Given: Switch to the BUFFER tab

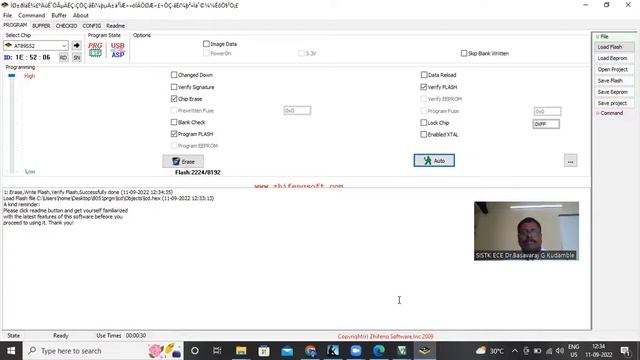Looking at the screenshot, I should click(41, 26).
